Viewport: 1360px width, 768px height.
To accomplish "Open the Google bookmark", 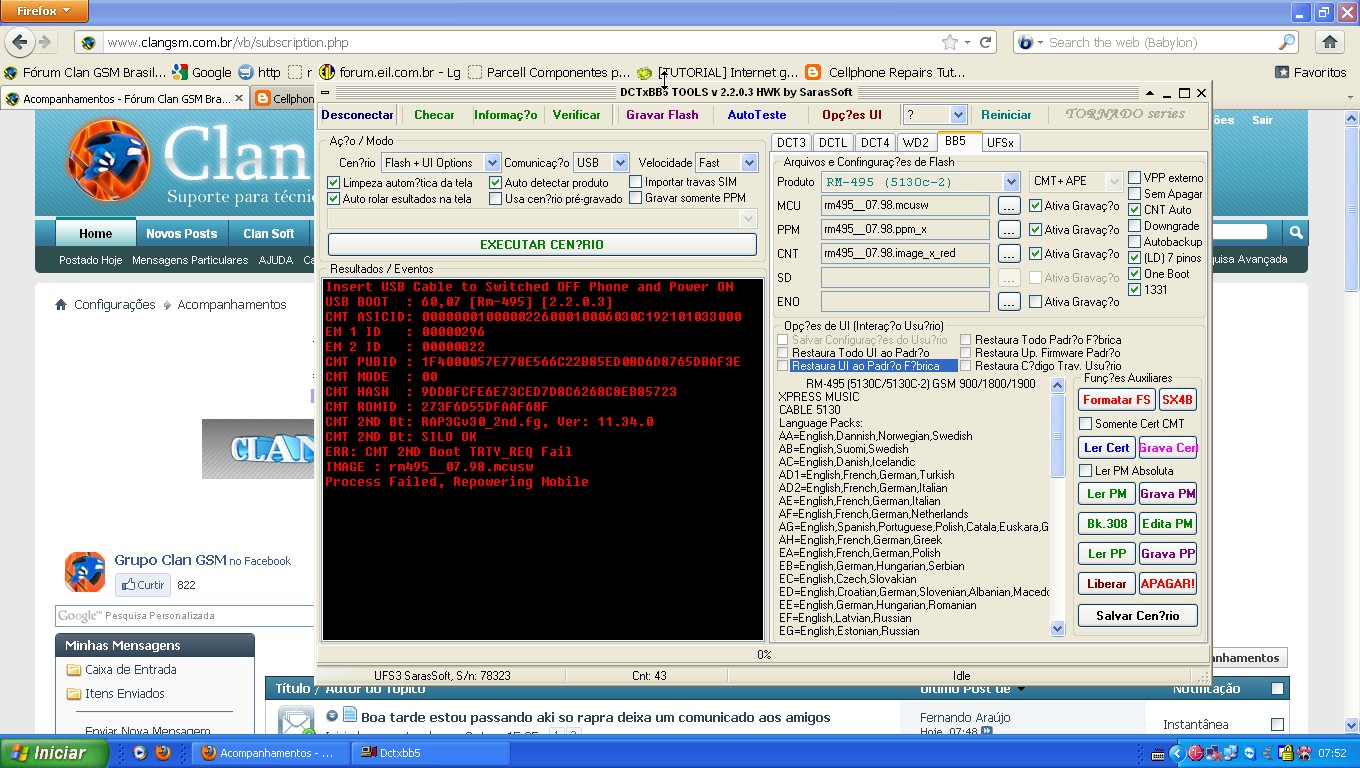I will pyautogui.click(x=202, y=72).
